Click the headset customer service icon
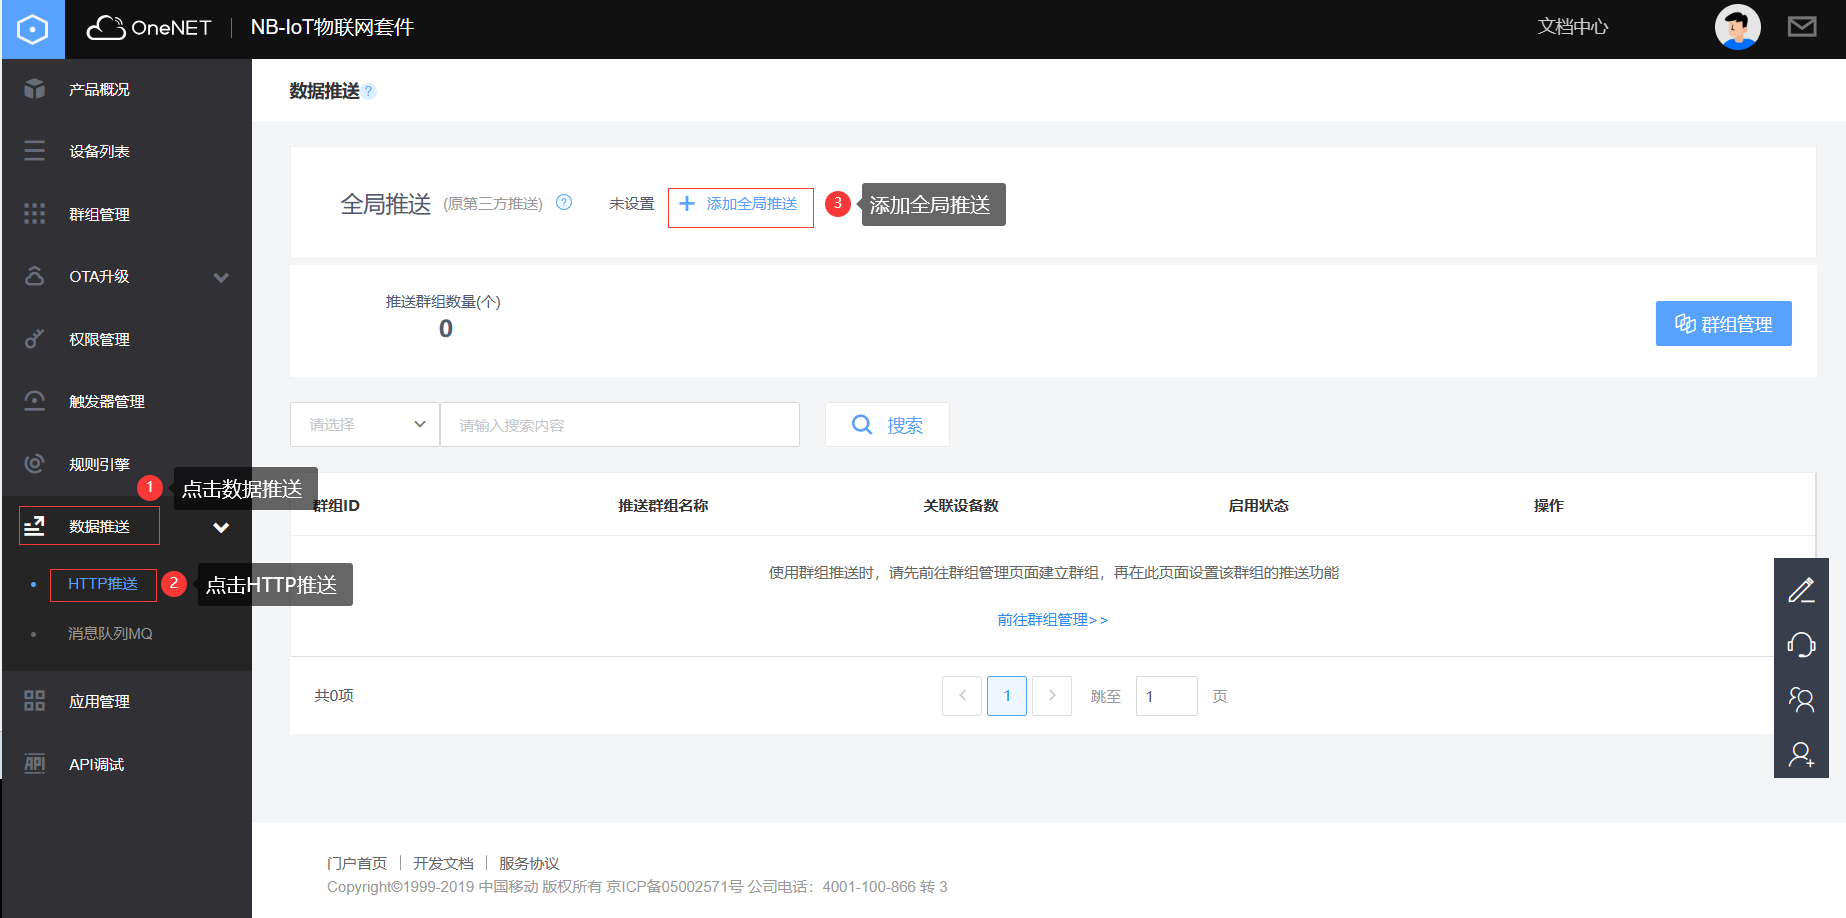The width and height of the screenshot is (1846, 918). pyautogui.click(x=1801, y=645)
